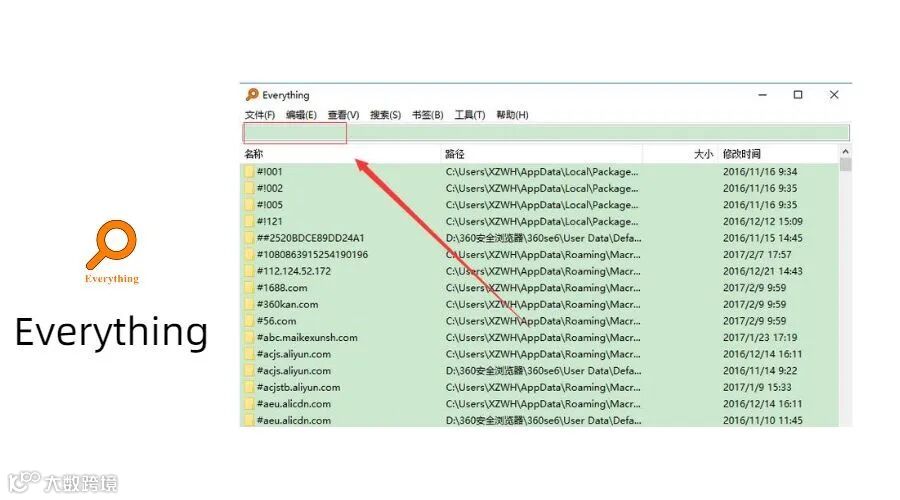Open the 书签(B) menu
Viewport: 900px width, 500px height.
point(428,115)
